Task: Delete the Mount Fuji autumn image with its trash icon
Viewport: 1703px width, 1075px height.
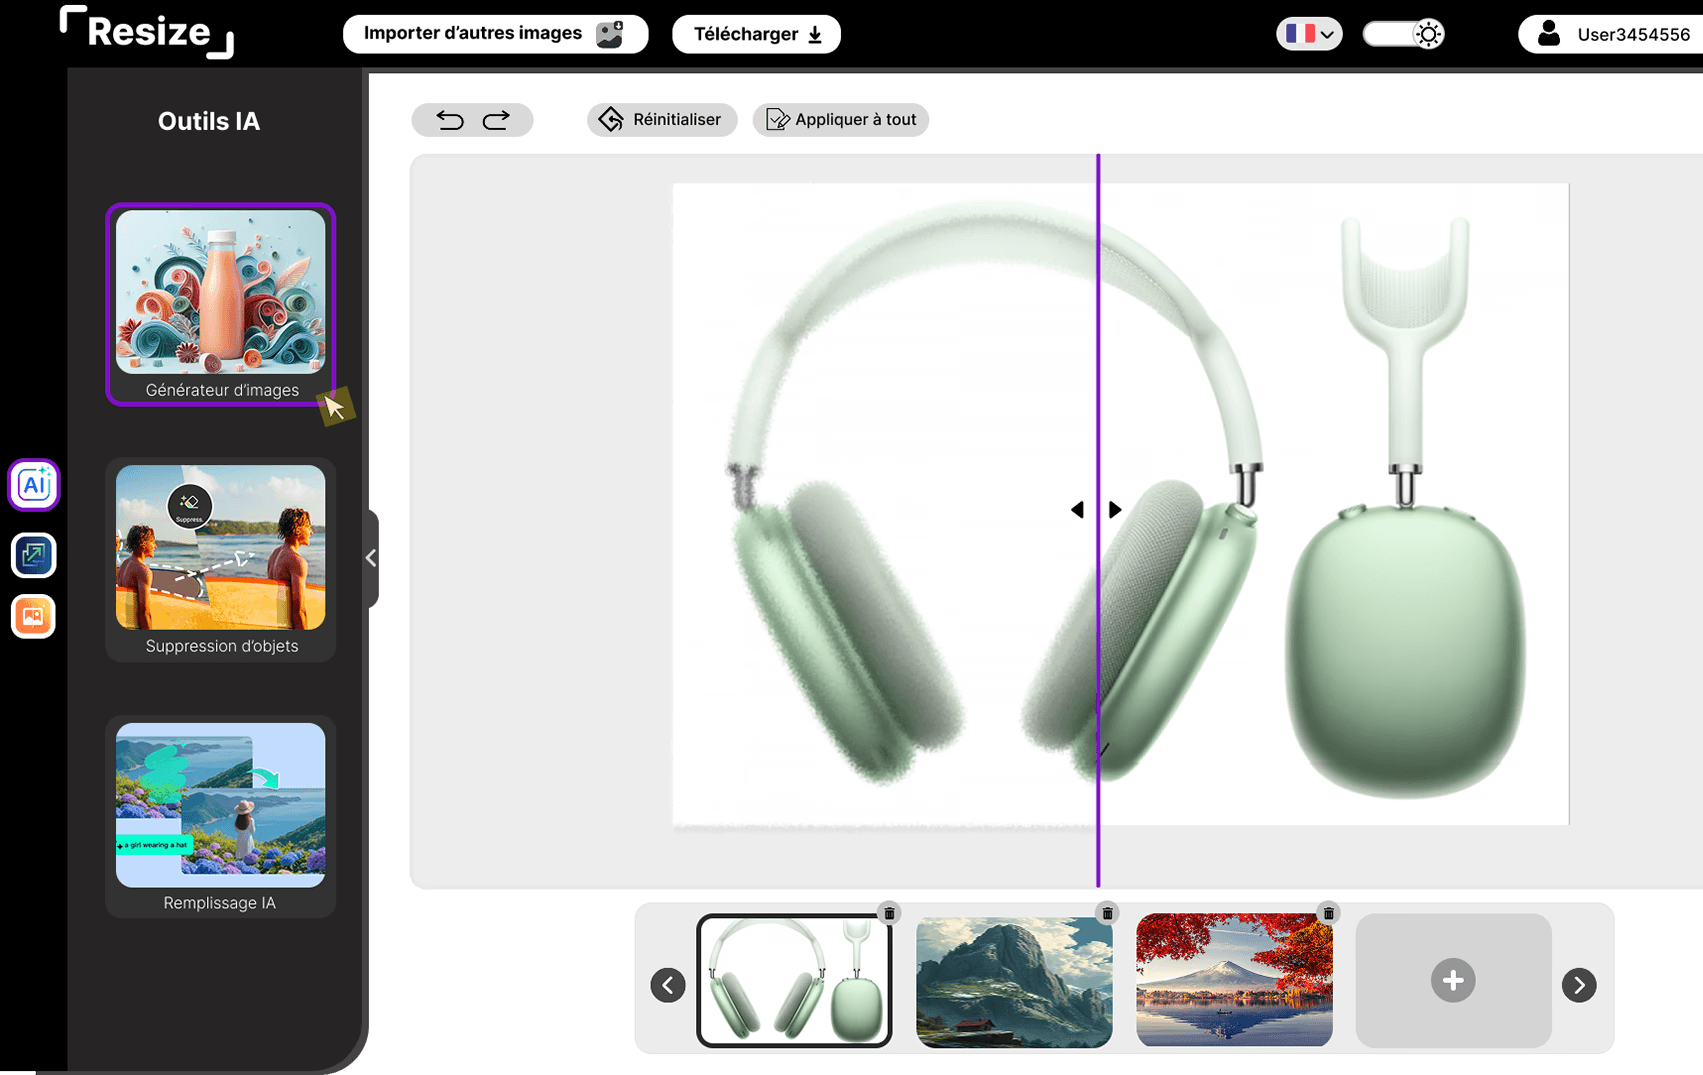Action: [1328, 912]
